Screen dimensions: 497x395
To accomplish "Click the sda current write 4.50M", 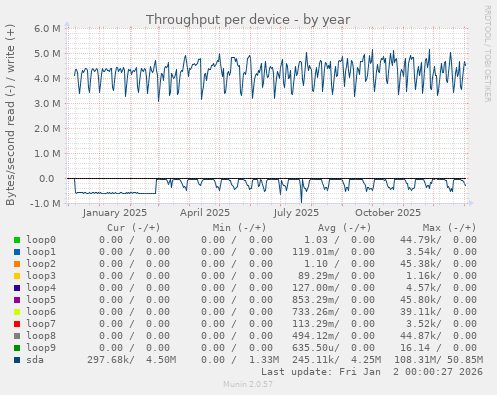I will 161,360.
